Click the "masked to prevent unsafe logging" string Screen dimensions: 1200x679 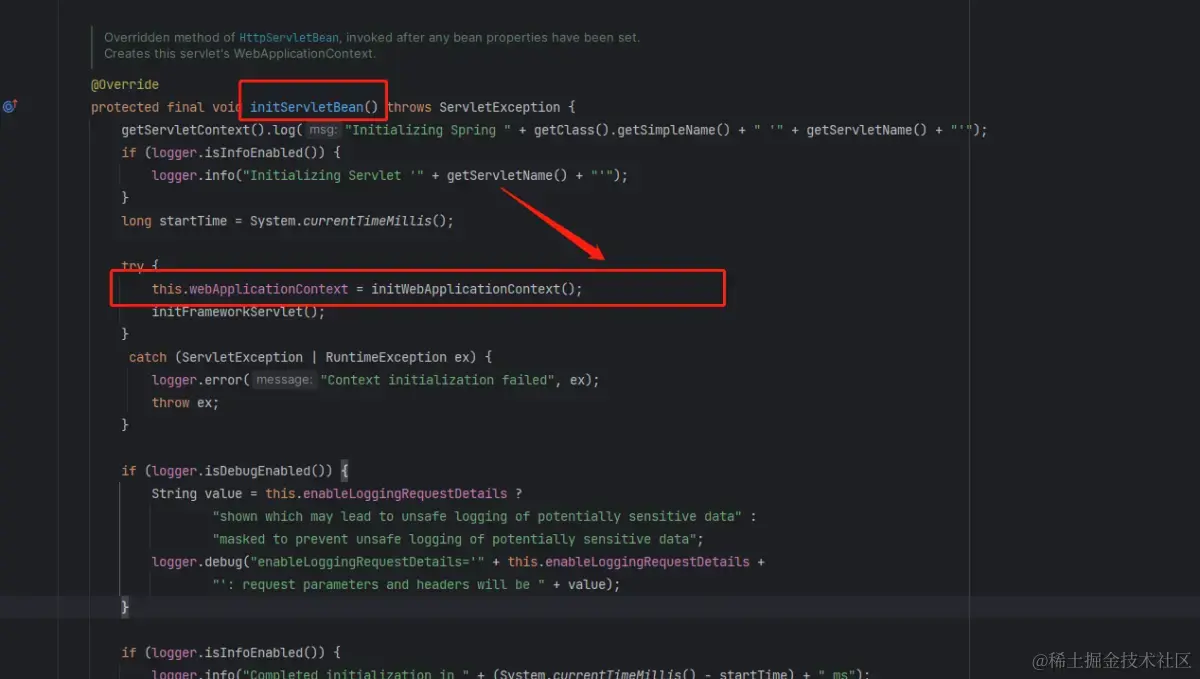point(454,539)
